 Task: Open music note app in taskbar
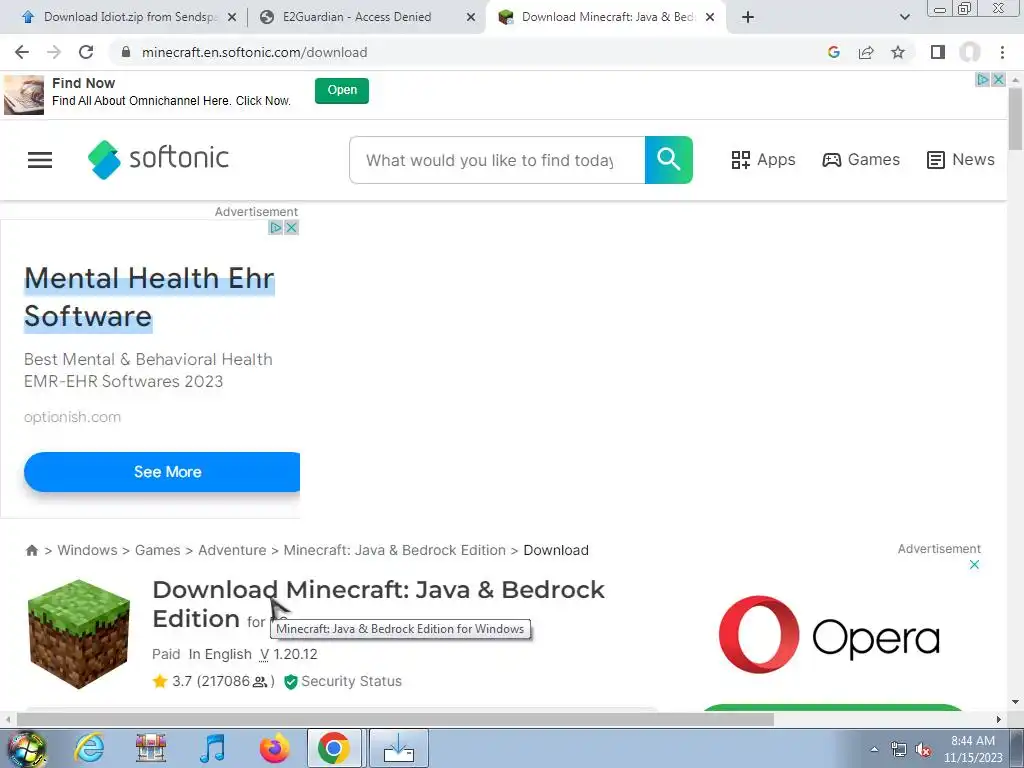coord(212,748)
